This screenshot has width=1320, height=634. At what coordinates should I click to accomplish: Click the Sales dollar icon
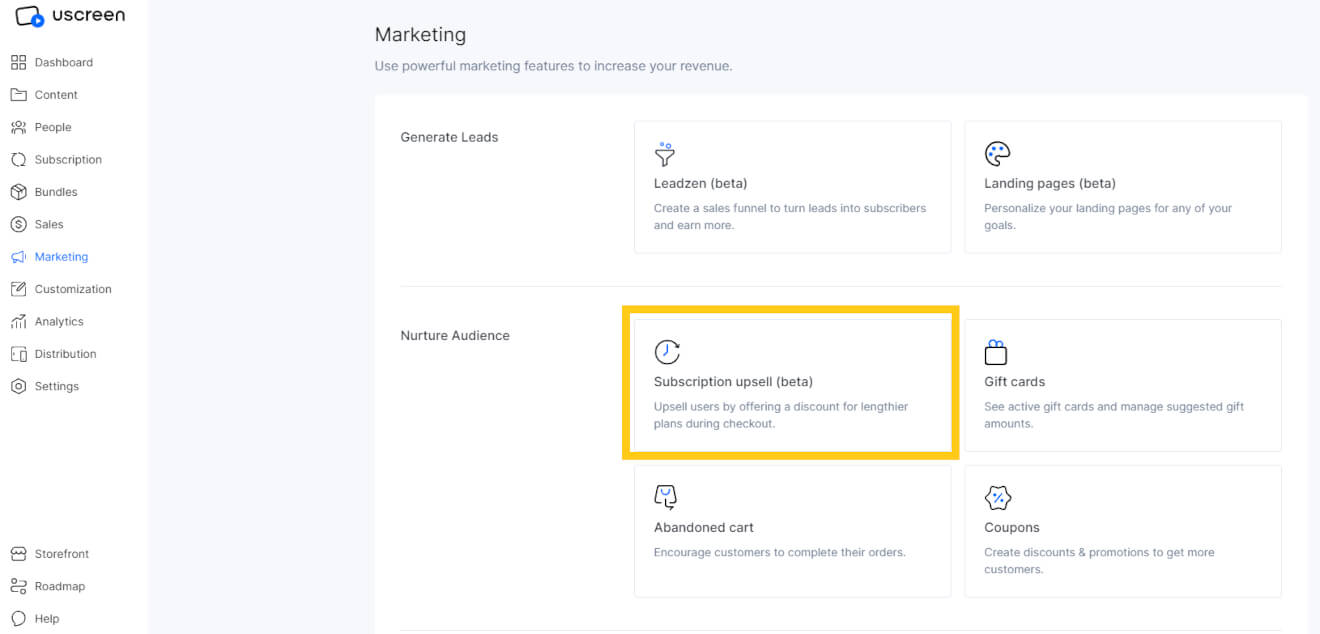click(x=18, y=224)
